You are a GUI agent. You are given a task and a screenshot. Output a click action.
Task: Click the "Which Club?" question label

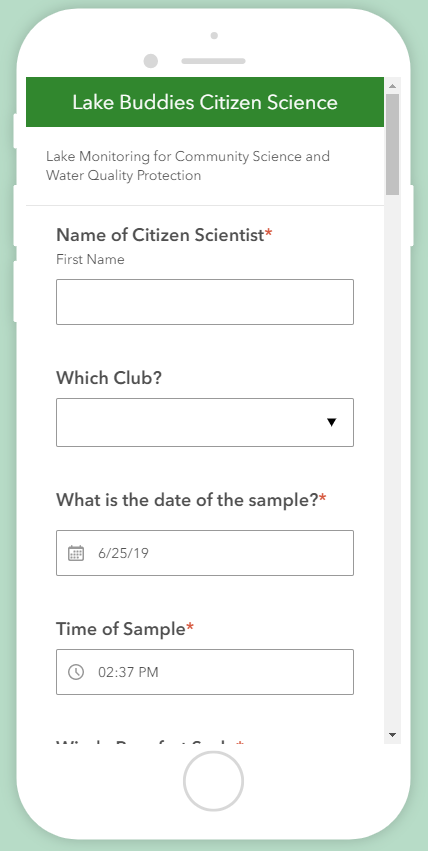[x=109, y=378]
